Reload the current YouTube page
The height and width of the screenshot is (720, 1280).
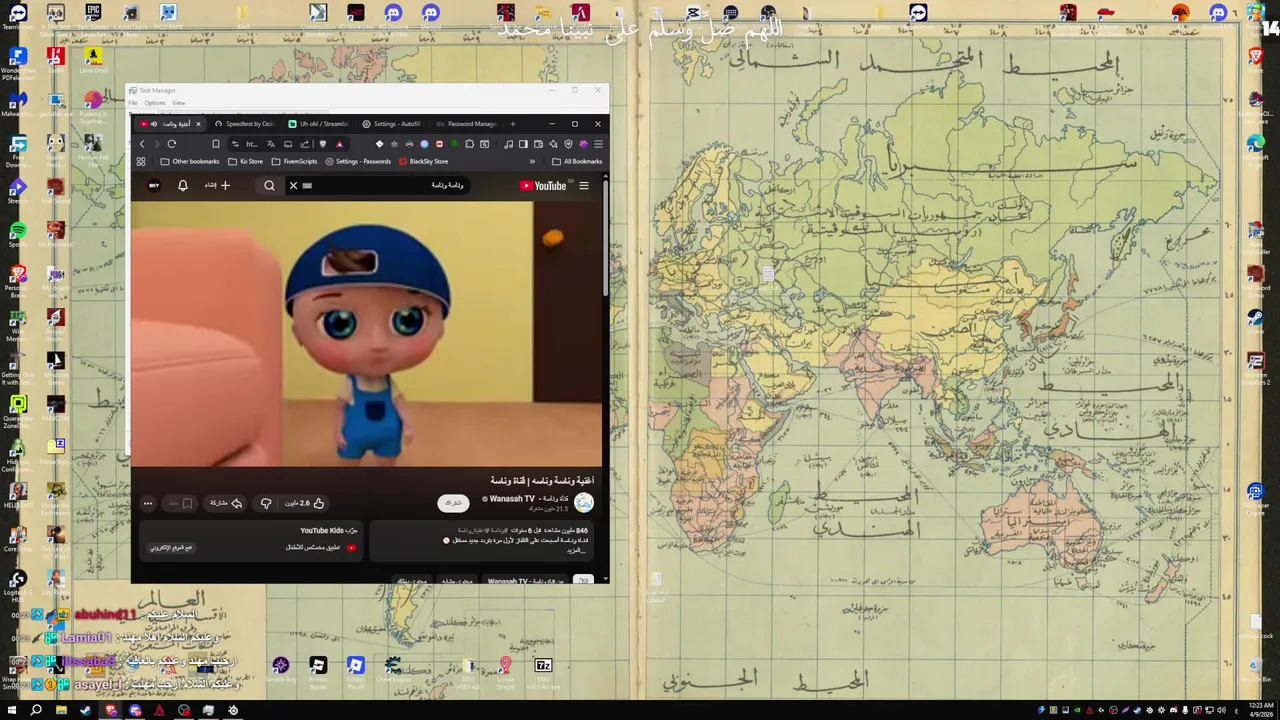pos(172,144)
